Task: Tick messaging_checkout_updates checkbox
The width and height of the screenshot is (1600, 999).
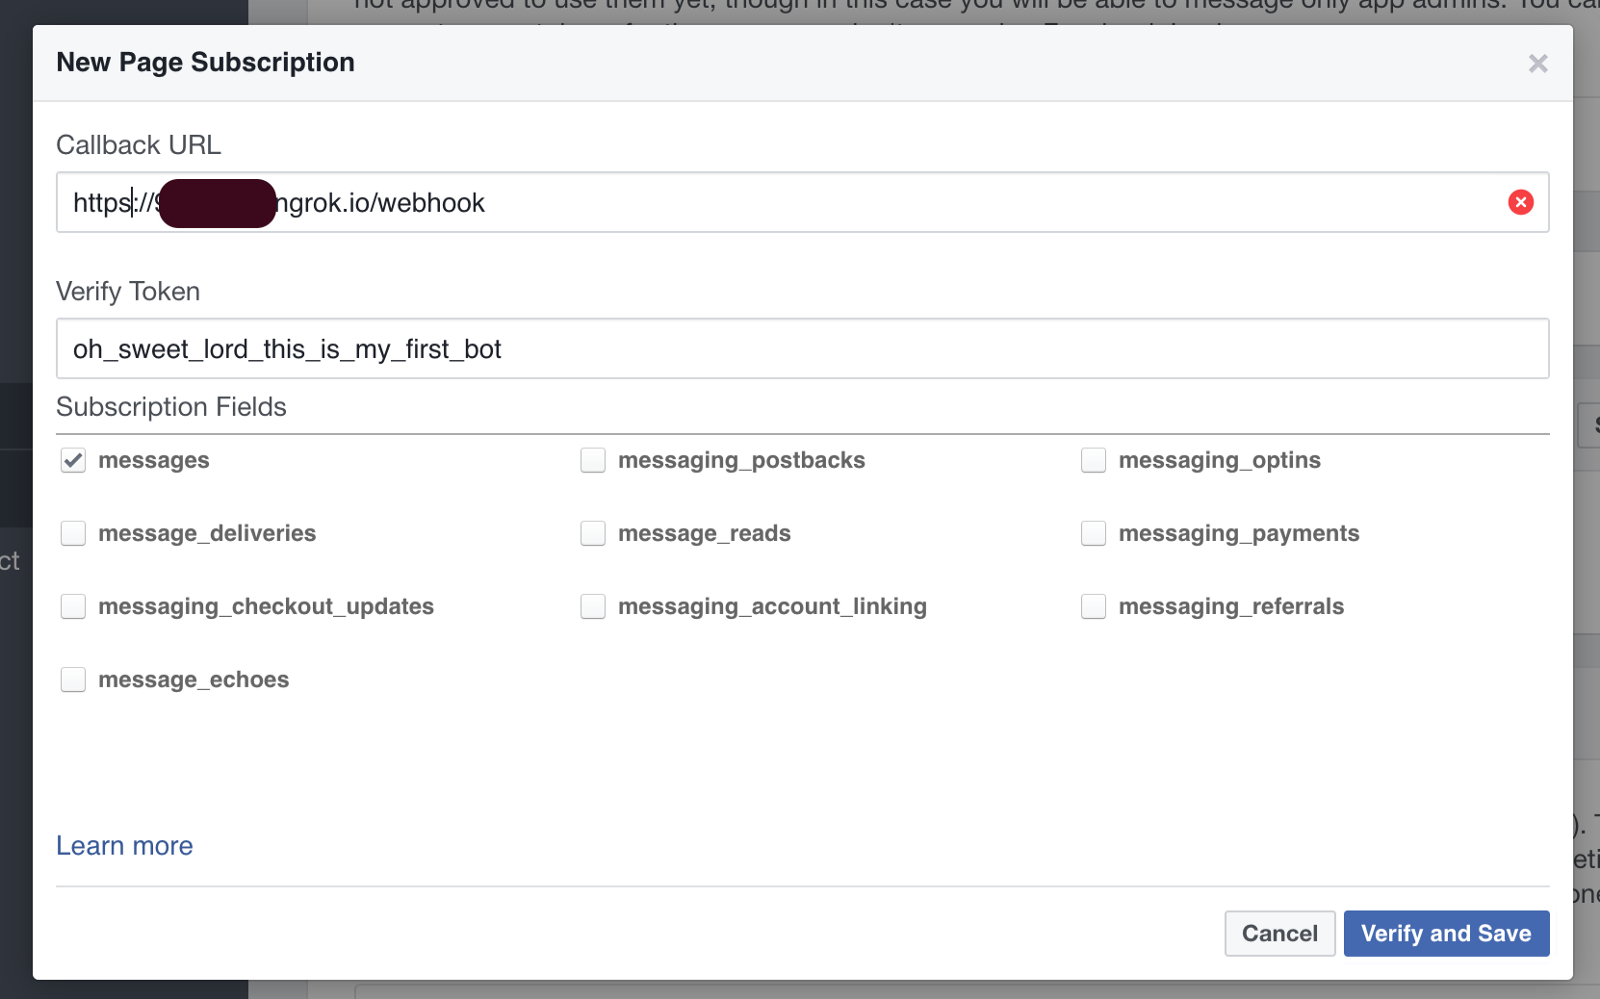Action: click(73, 606)
